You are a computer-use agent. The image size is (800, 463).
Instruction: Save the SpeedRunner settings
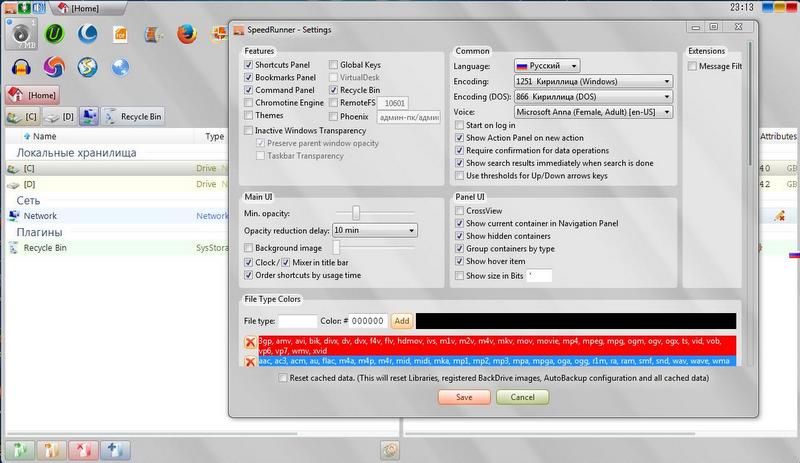tap(464, 397)
